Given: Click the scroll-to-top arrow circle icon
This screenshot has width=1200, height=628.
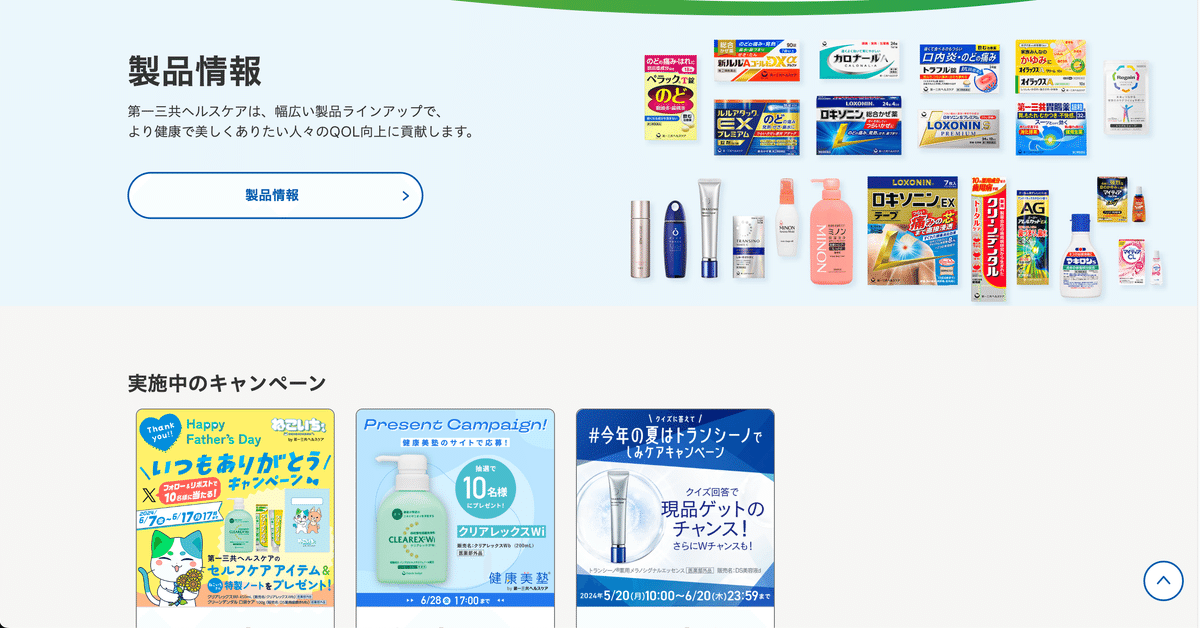Looking at the screenshot, I should pyautogui.click(x=1163, y=580).
